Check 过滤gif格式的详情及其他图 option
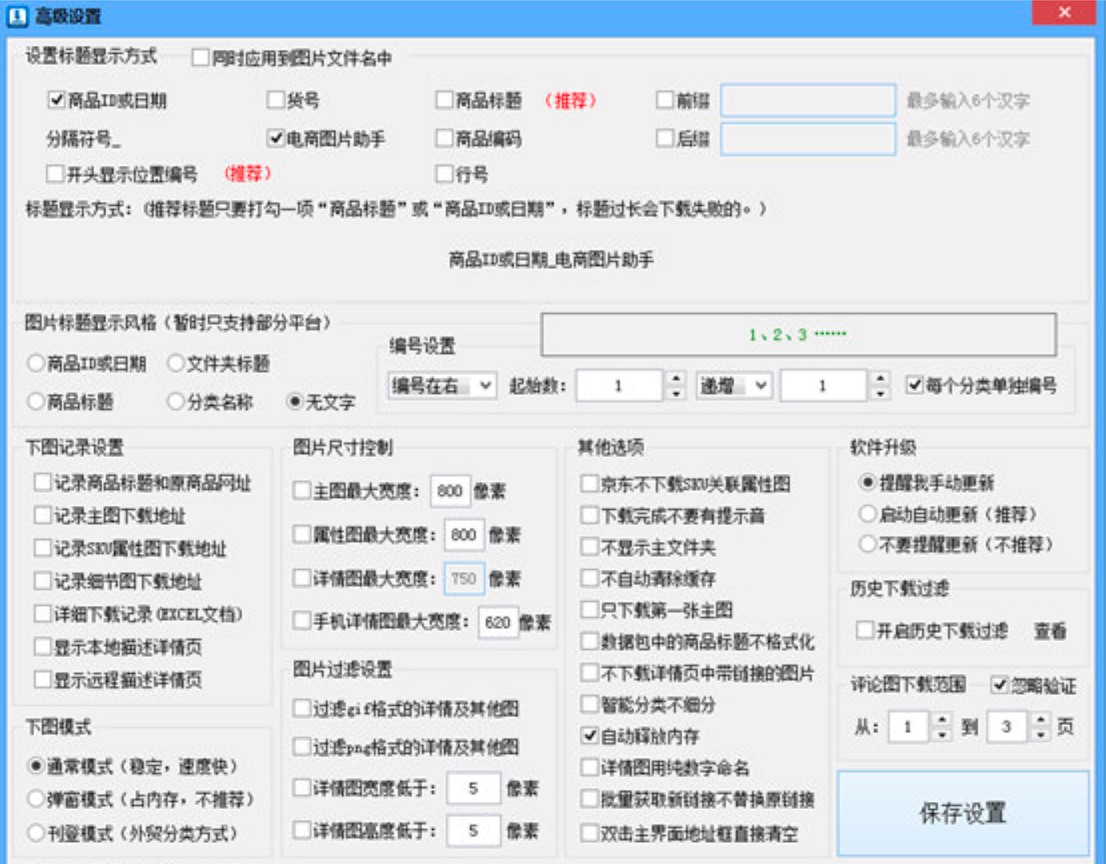The width and height of the screenshot is (1106, 864). click(x=301, y=708)
